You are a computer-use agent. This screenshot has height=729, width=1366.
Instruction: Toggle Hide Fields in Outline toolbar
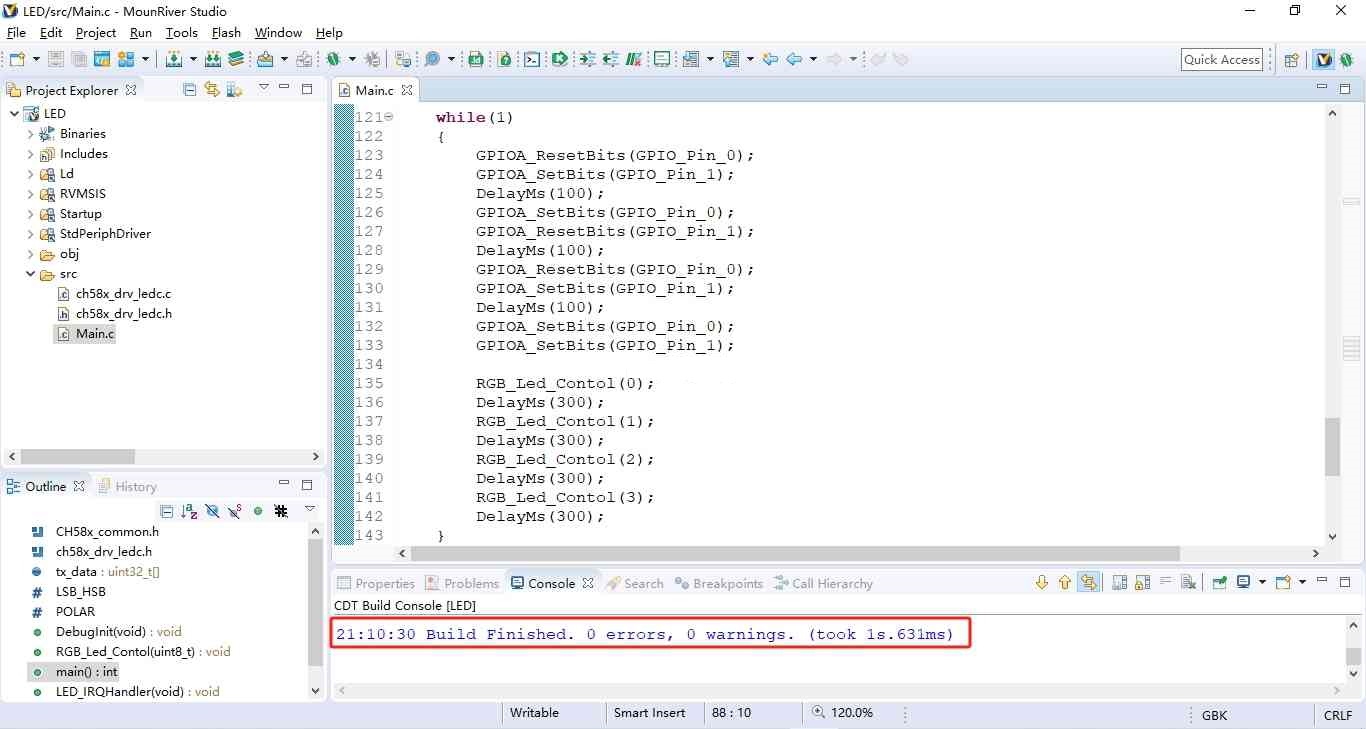(x=212, y=511)
